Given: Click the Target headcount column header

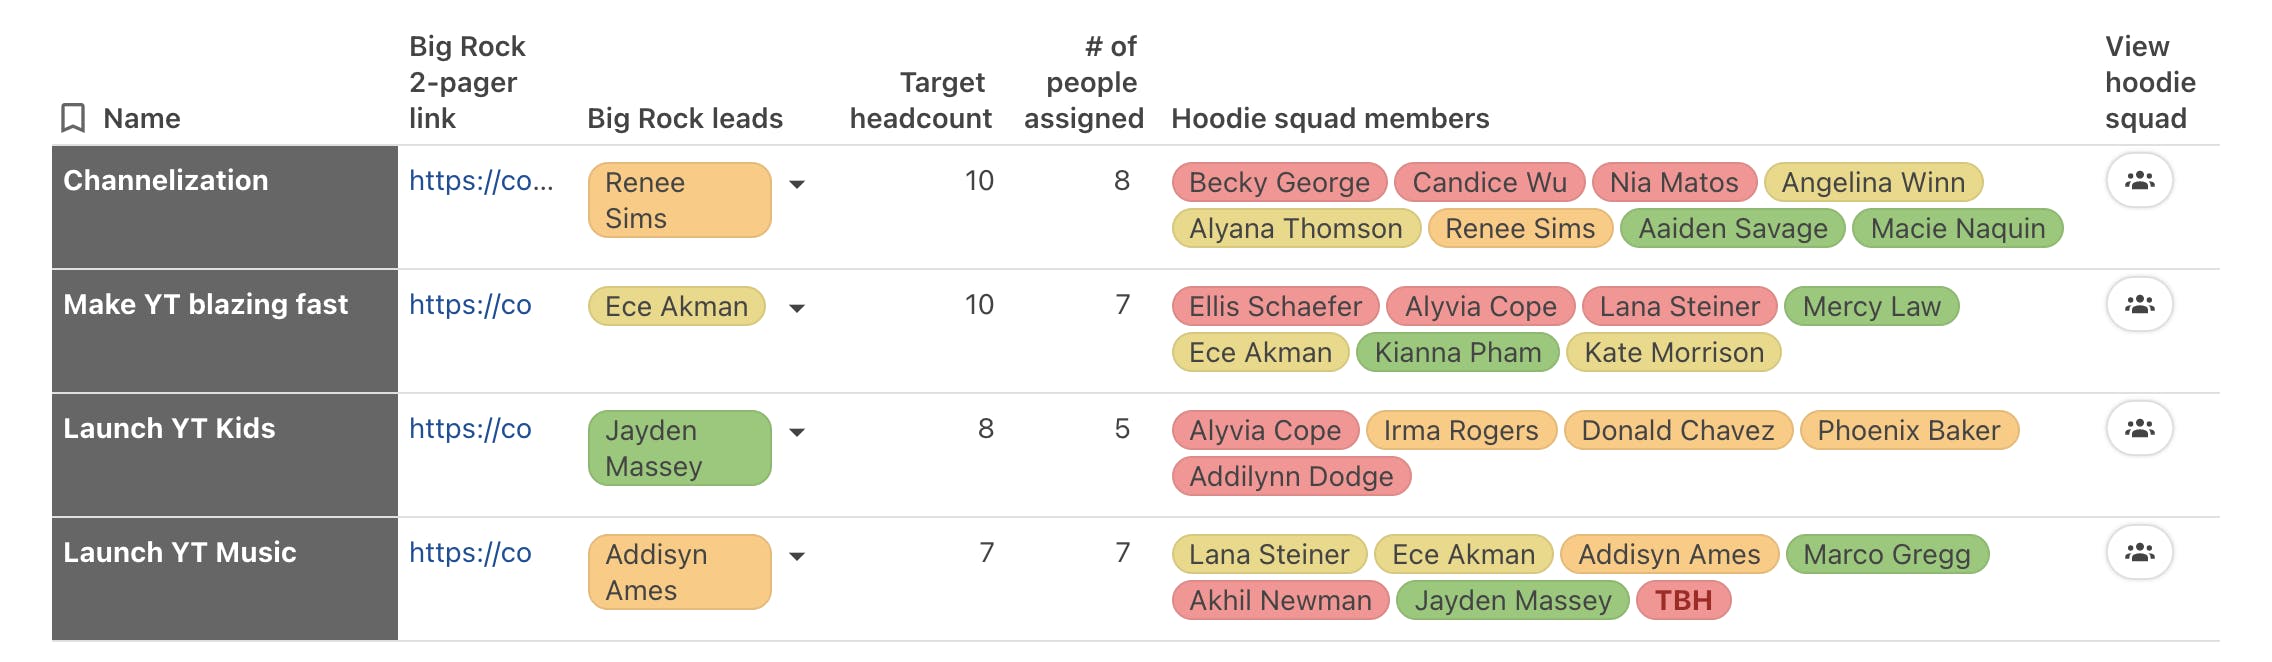Looking at the screenshot, I should click(x=921, y=100).
